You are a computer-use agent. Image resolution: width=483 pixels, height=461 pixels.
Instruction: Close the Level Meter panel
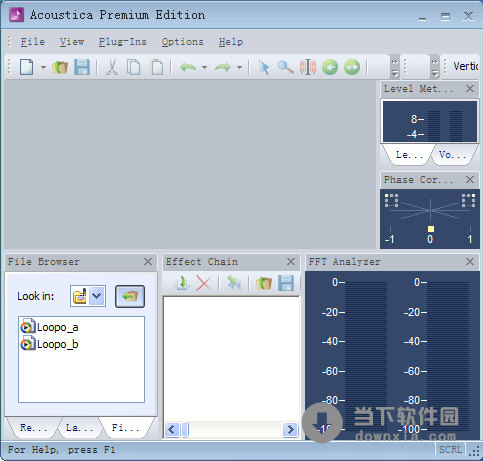[x=470, y=89]
